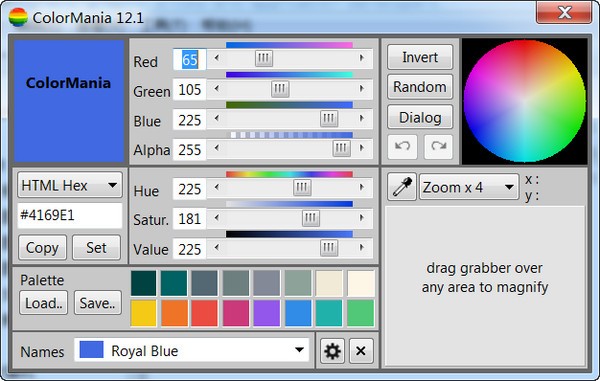Decrease Blue with the left arrow

click(217, 118)
